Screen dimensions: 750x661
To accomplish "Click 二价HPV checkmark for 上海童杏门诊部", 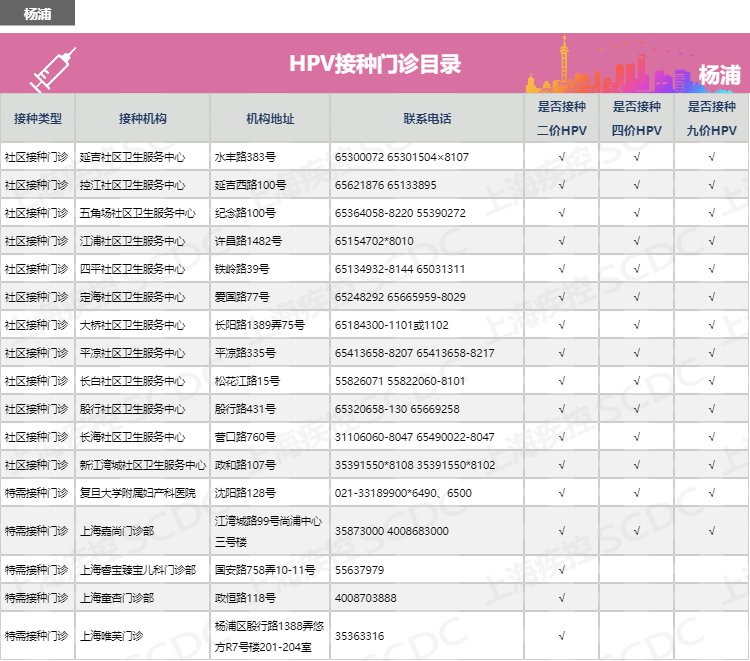I will coord(562,598).
